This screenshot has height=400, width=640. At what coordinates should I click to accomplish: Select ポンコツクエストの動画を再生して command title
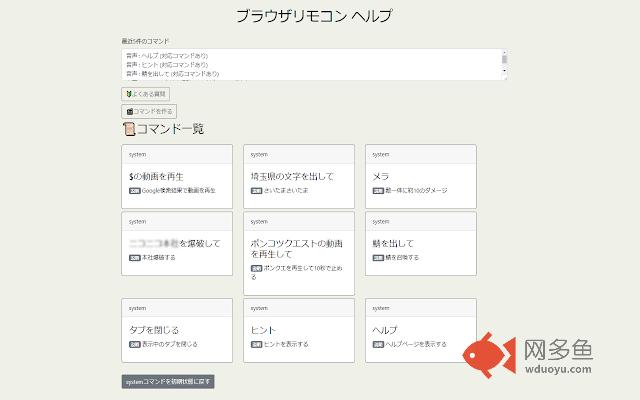click(296, 249)
